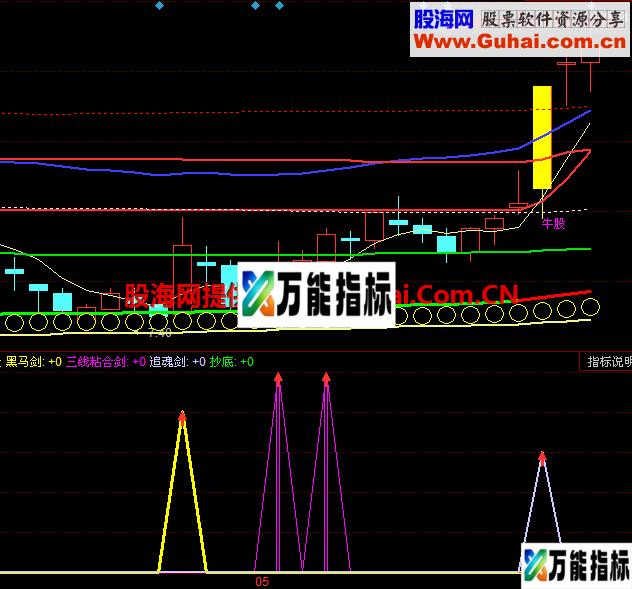Click the red arrow atop the first magenta peak
The width and height of the screenshot is (632, 589).
pyautogui.click(x=278, y=379)
